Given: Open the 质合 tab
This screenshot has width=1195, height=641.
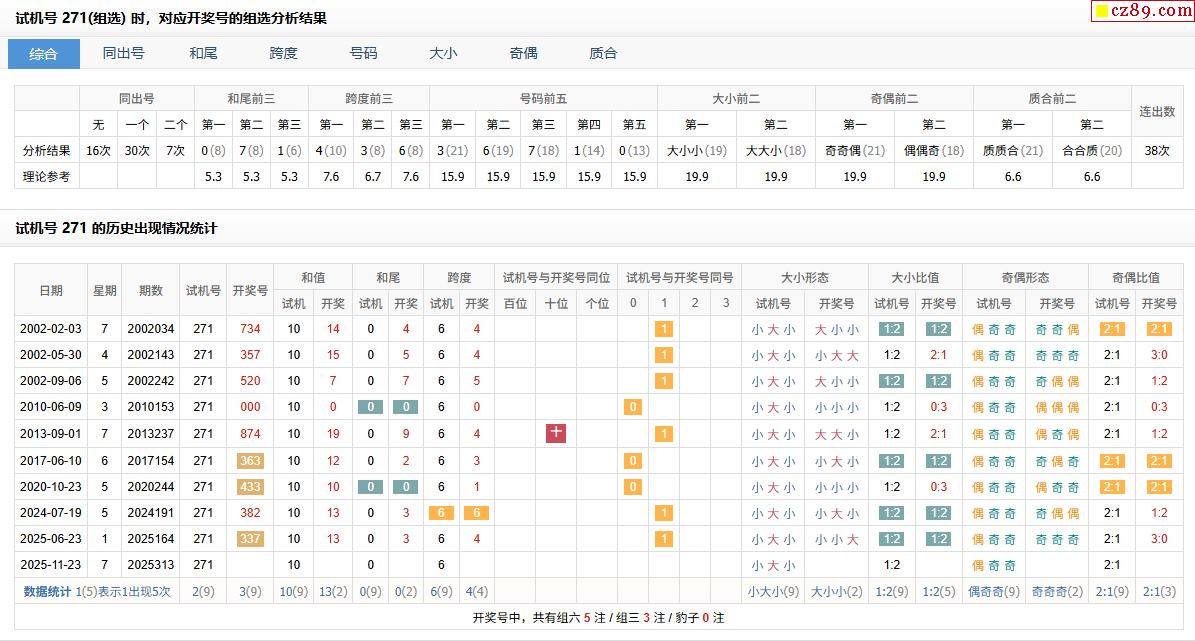Looking at the screenshot, I should (603, 54).
